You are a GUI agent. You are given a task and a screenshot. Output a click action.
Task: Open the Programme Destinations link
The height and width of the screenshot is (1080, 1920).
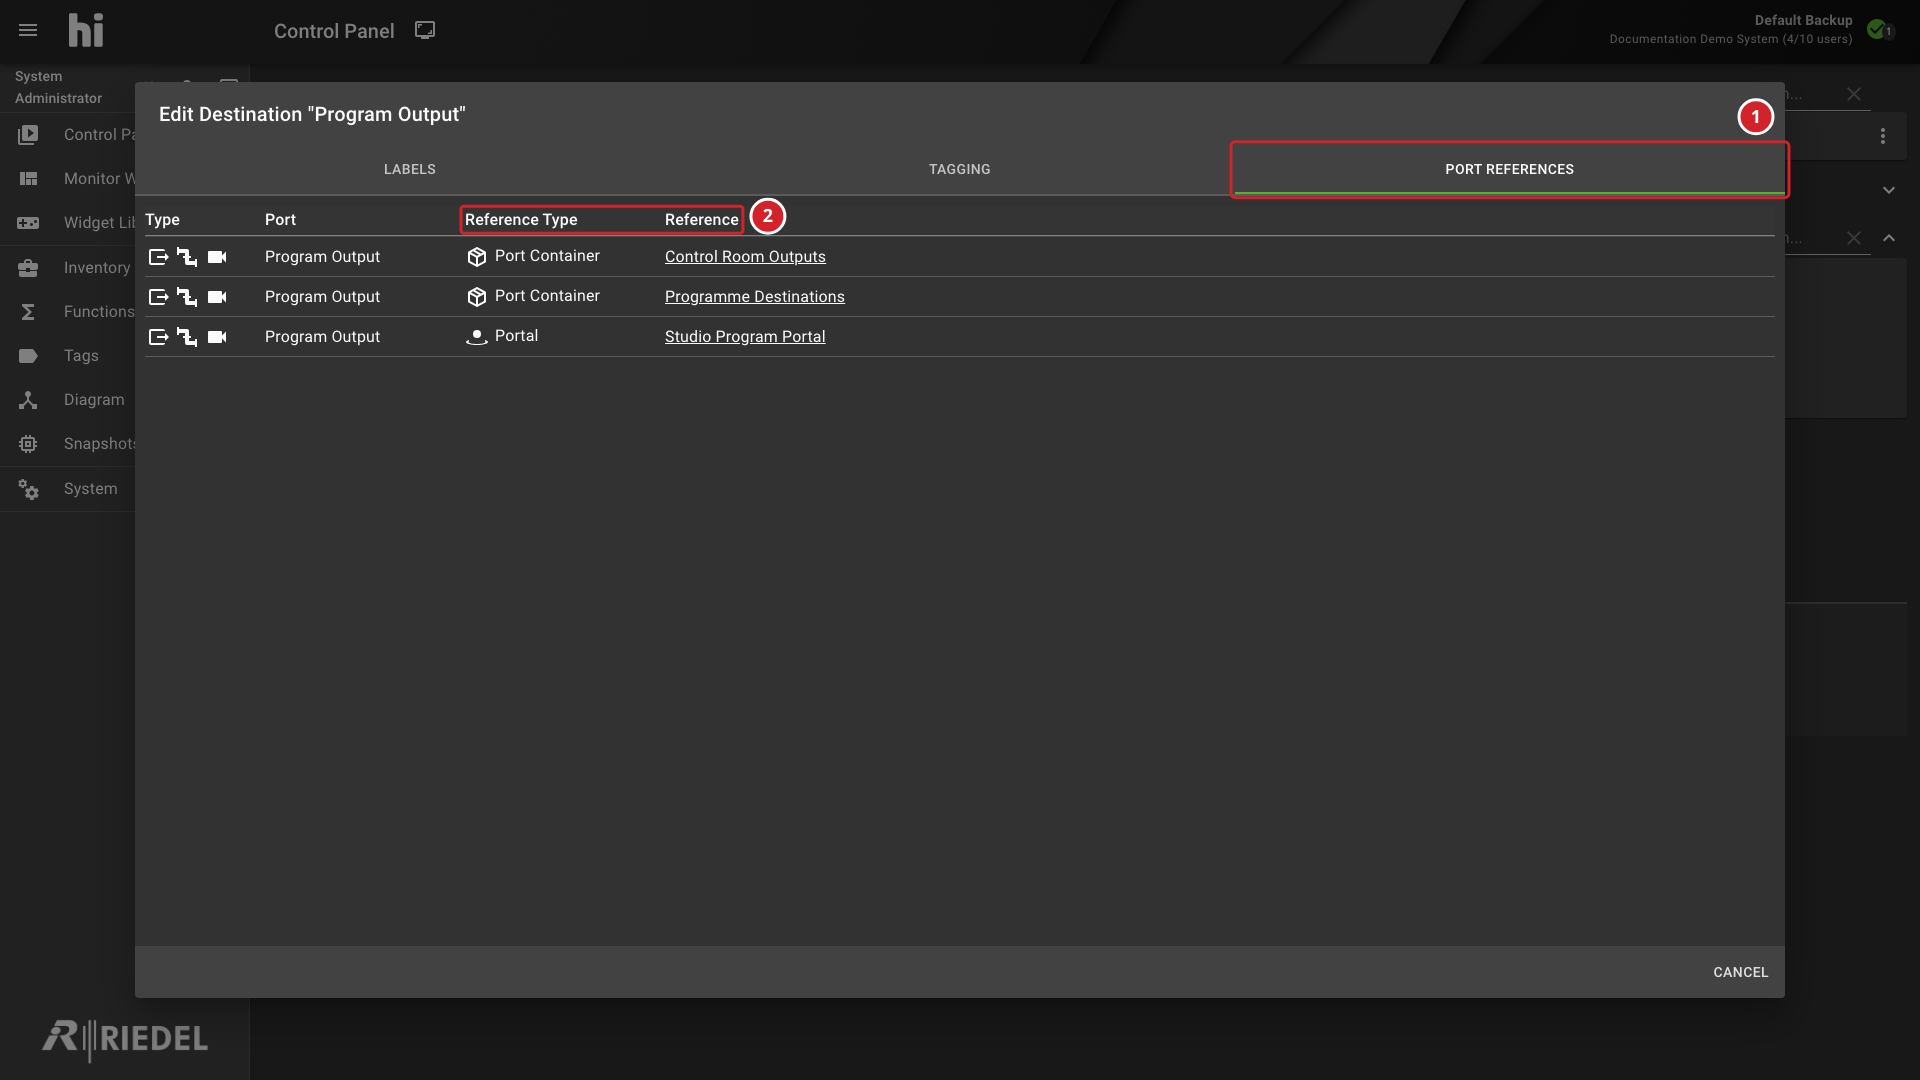click(755, 296)
